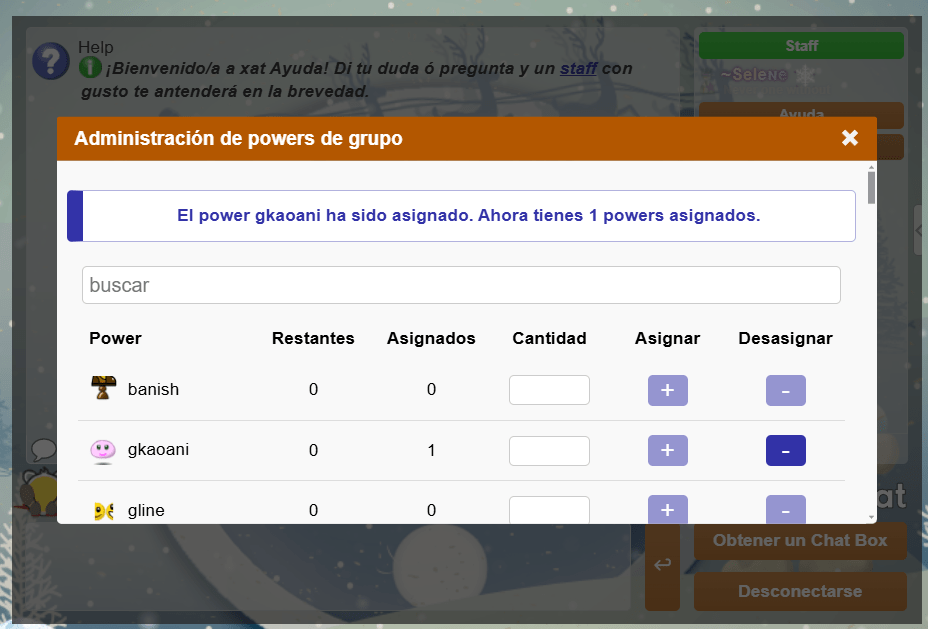Close the powers administration dialog
Screen dimensions: 928x629
(x=850, y=138)
